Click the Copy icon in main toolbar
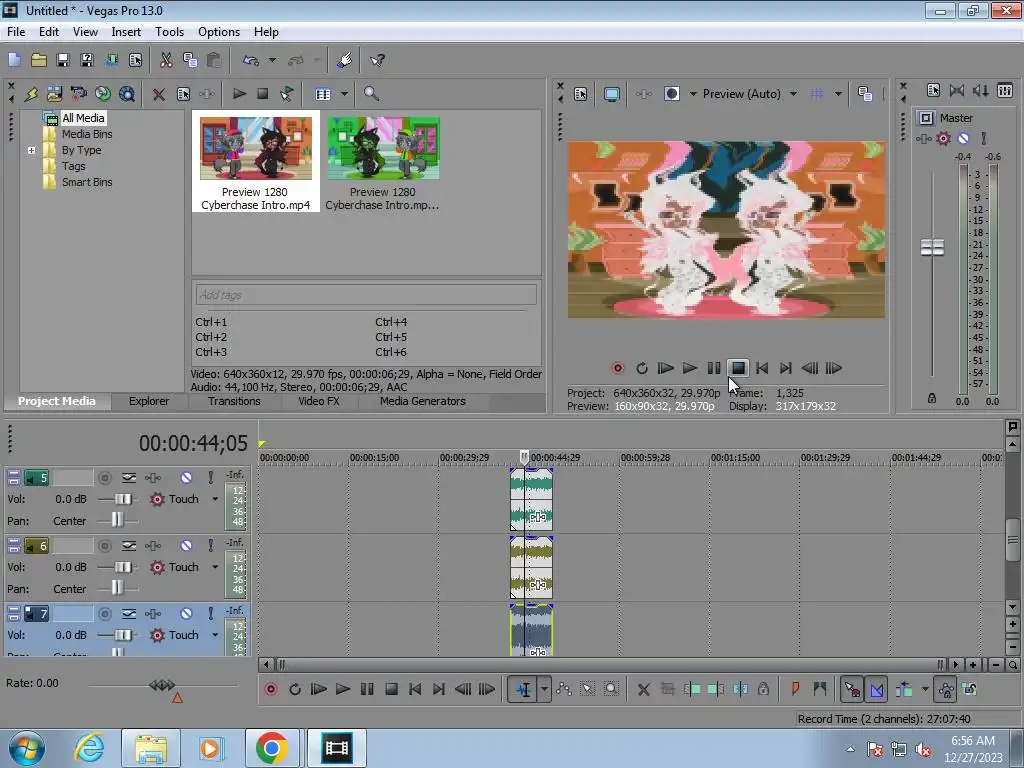 coord(190,60)
